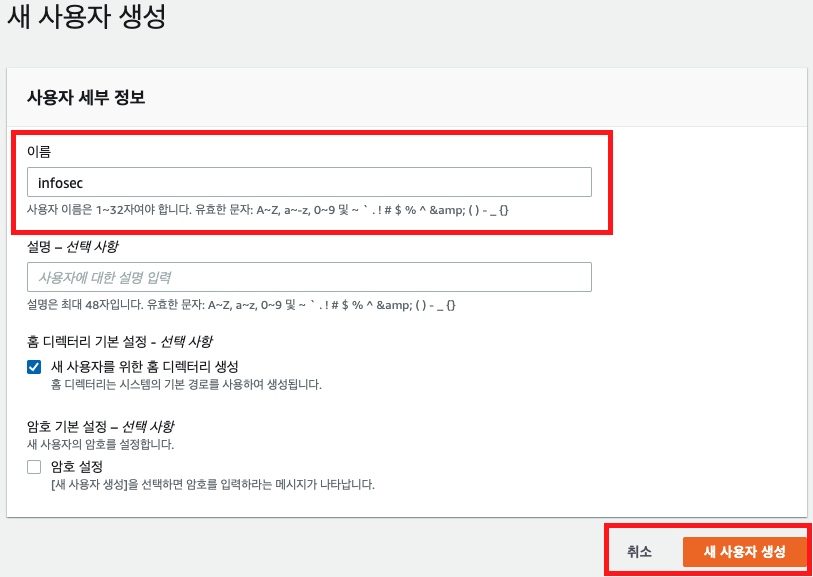Click the 취소 button
The image size is (813, 577).
click(639, 551)
